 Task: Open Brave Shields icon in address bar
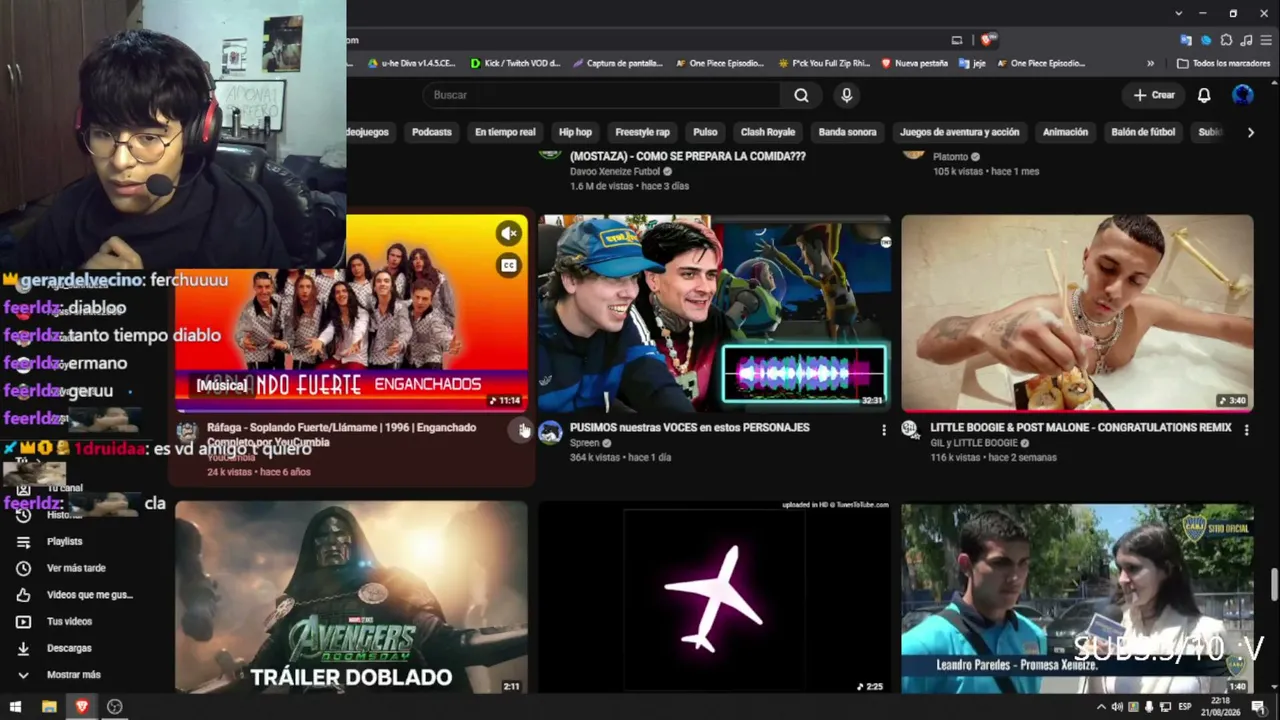(x=987, y=40)
